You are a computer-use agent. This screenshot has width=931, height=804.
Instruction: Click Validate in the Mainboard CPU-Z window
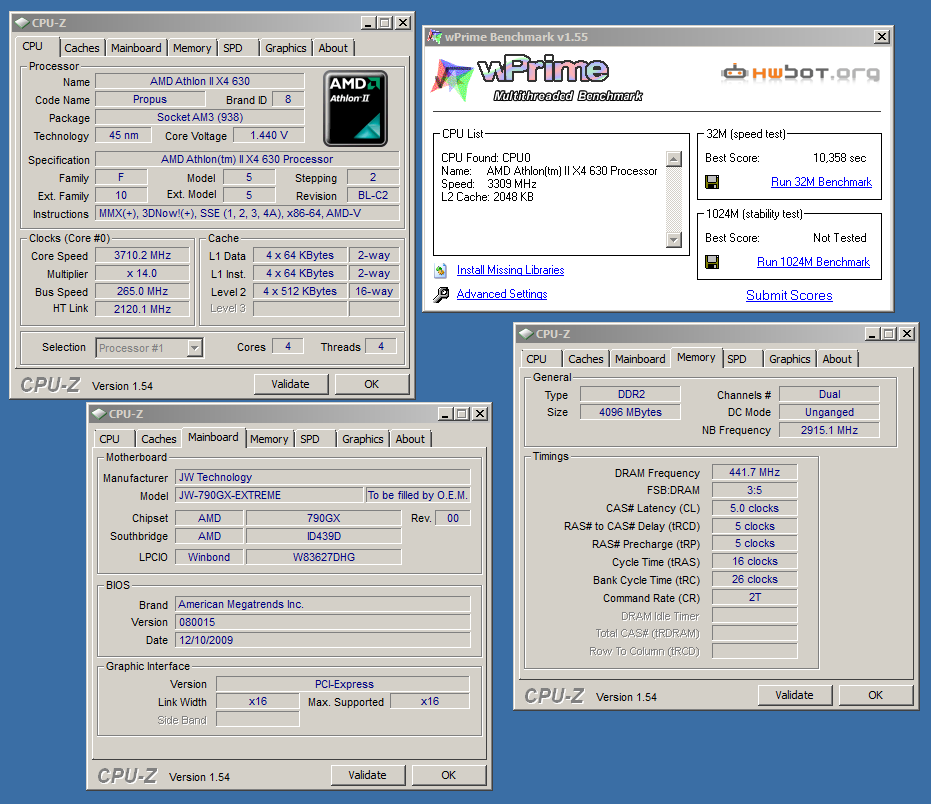point(368,775)
